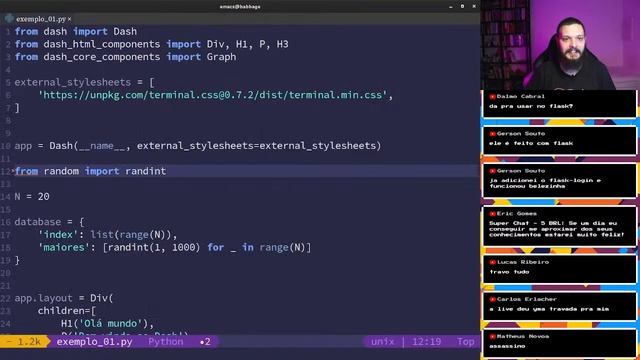This screenshot has height=360, width=640.
Task: Click the Top scroll position label
Action: point(465,342)
